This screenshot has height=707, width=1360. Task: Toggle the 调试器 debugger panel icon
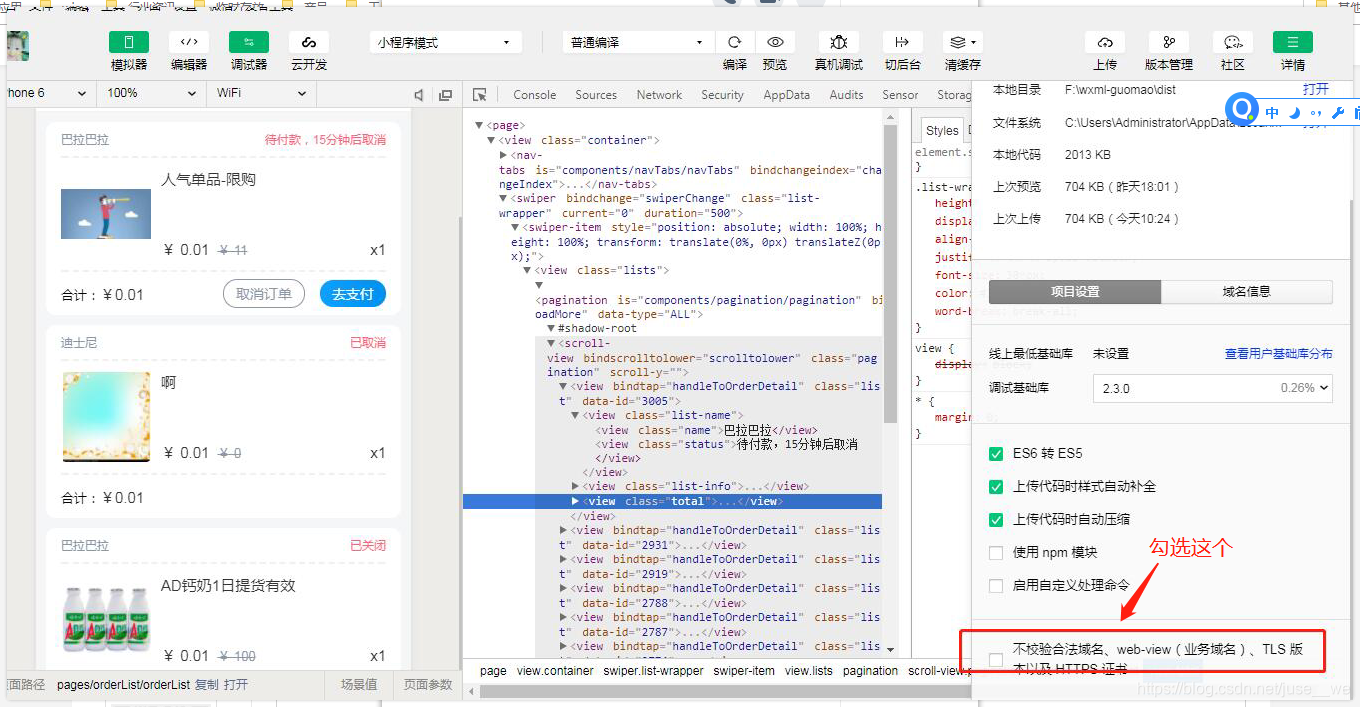point(249,42)
